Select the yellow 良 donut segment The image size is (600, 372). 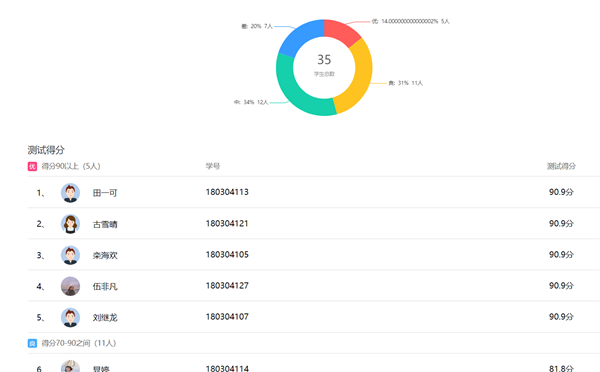point(359,78)
